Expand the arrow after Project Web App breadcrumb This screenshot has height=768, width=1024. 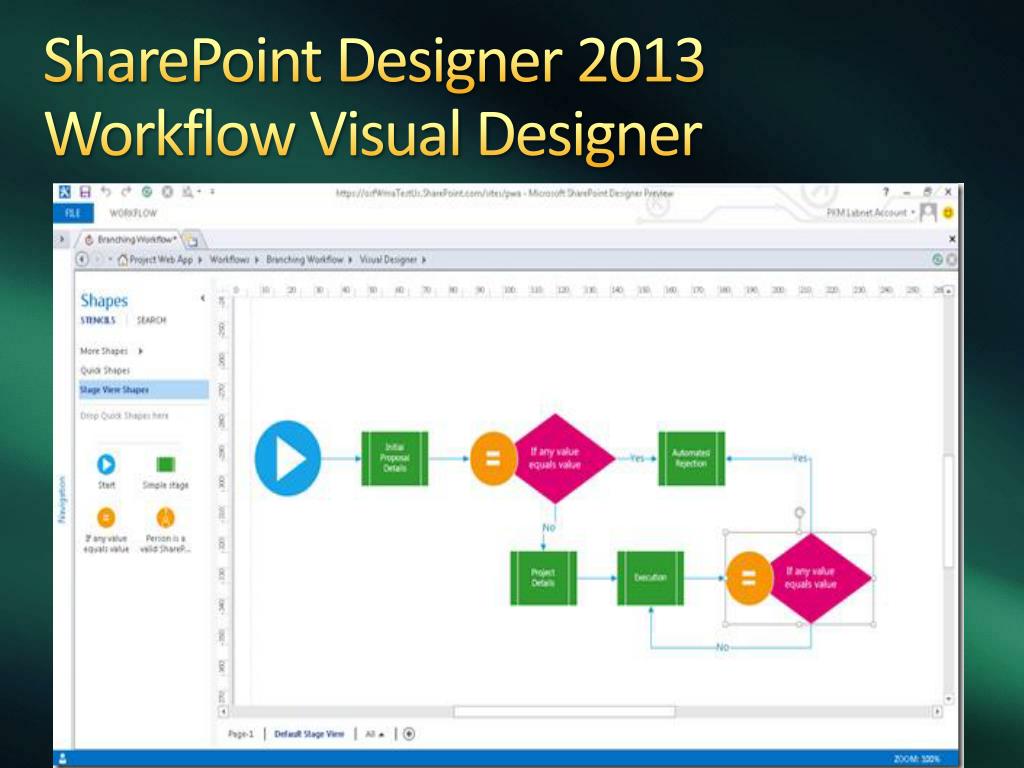pos(200,259)
